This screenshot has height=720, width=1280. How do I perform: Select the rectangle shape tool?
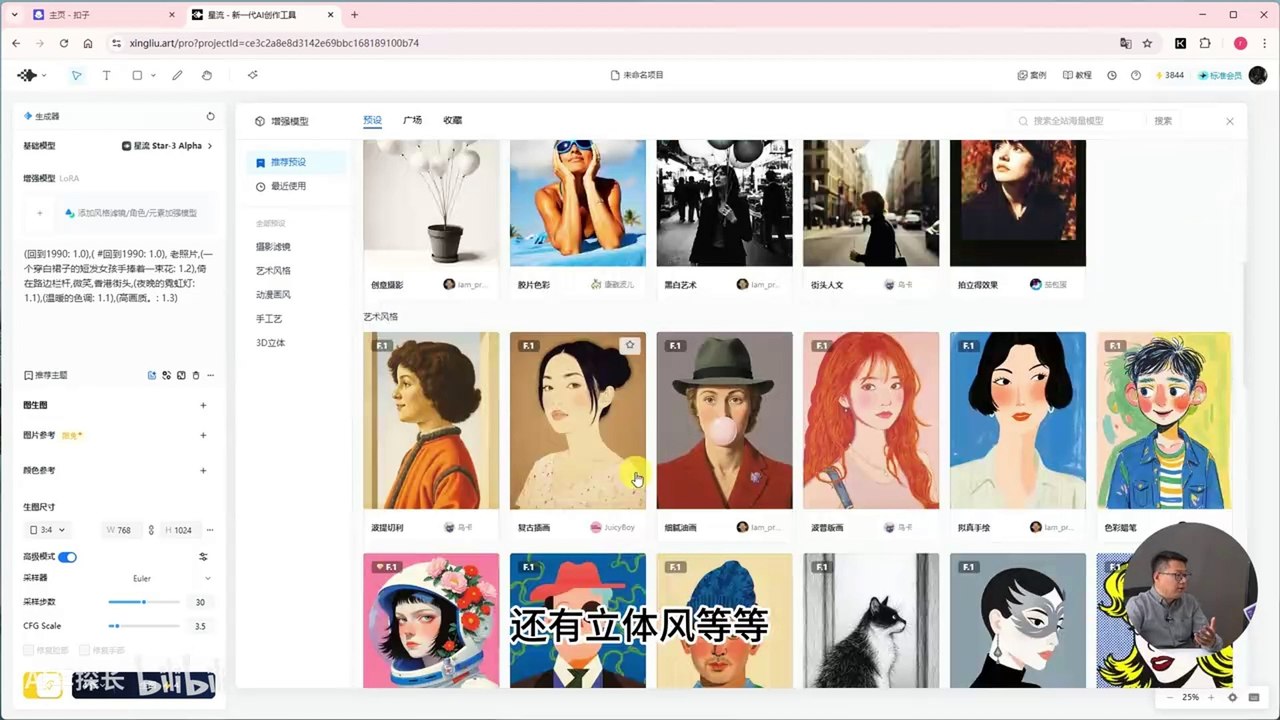(x=137, y=75)
